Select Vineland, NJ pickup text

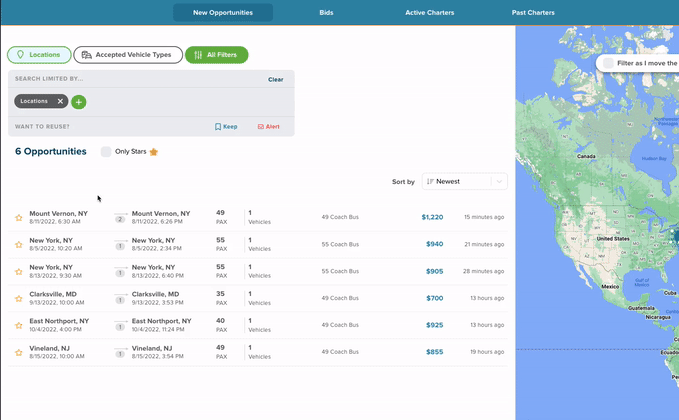pos(49,348)
